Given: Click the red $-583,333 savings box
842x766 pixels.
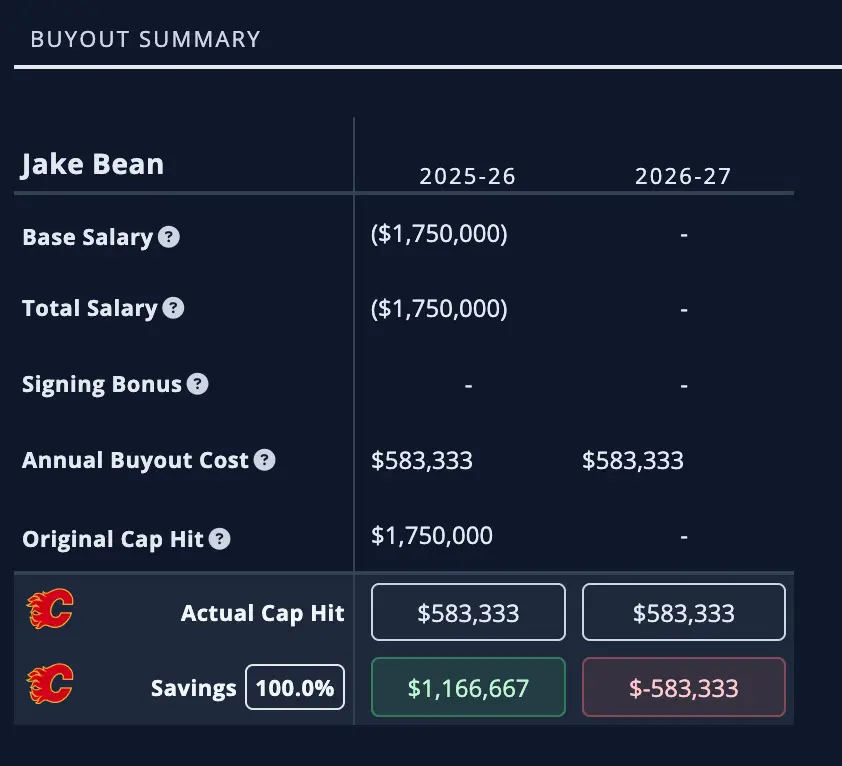Looking at the screenshot, I should pyautogui.click(x=684, y=688).
